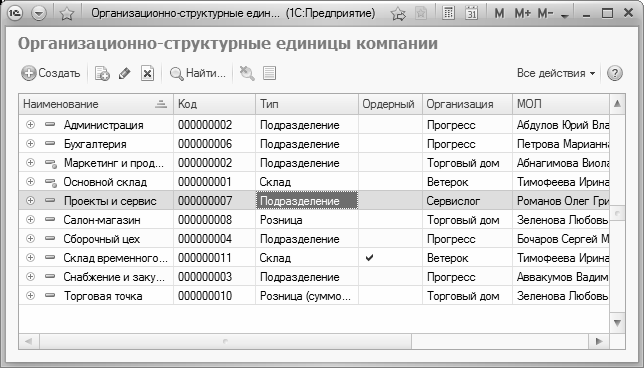Expand the Сборочный цех row

coord(30,238)
